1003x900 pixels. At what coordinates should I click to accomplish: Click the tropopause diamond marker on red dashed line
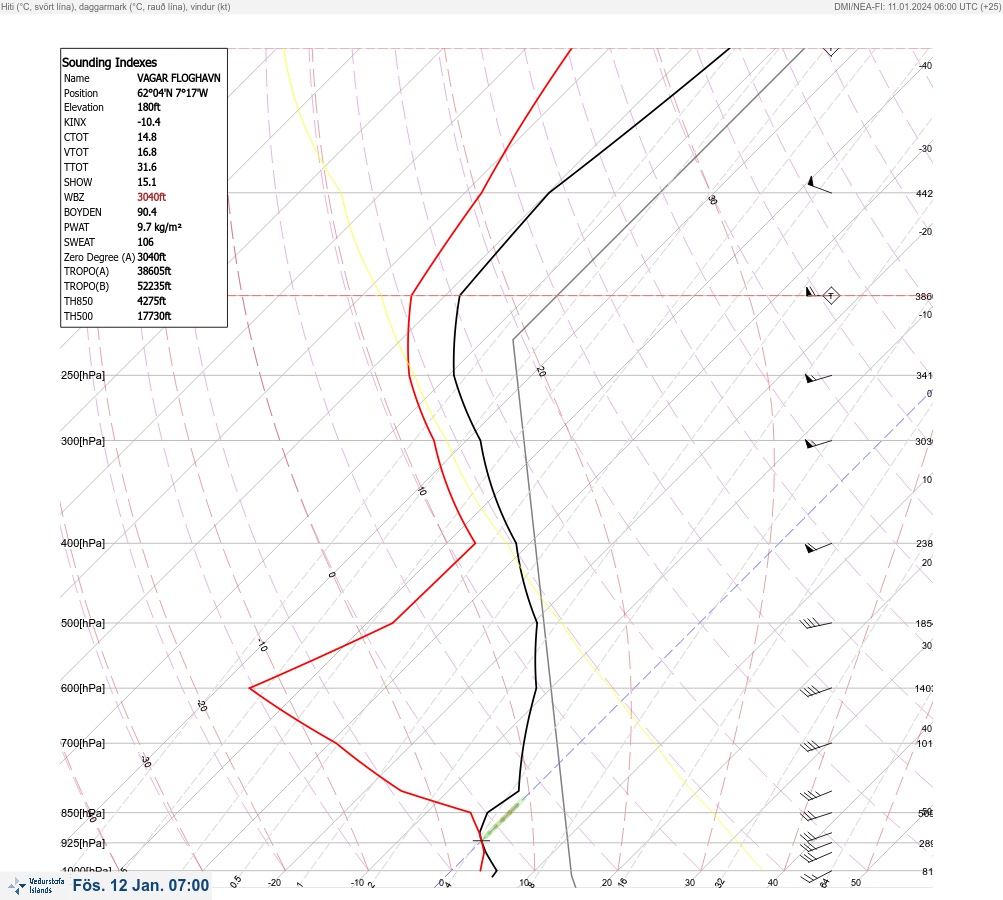coord(831,296)
